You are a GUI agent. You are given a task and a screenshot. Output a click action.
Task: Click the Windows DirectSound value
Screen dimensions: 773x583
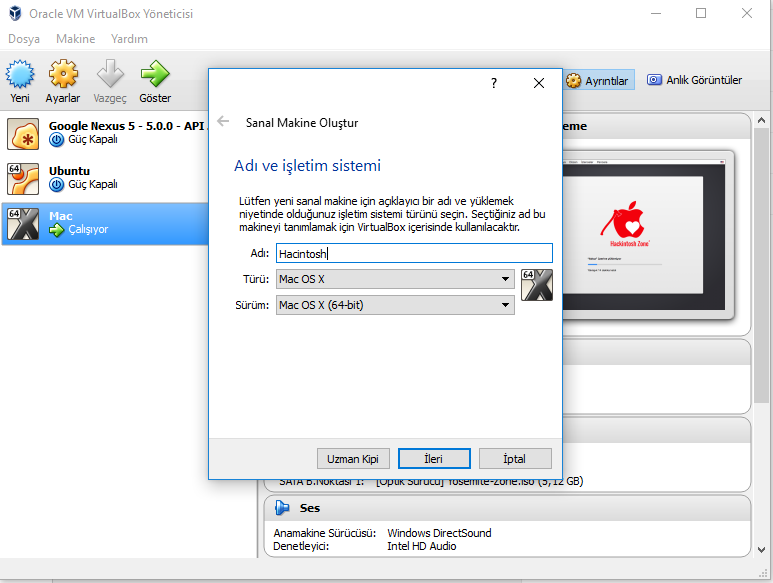tap(439, 533)
